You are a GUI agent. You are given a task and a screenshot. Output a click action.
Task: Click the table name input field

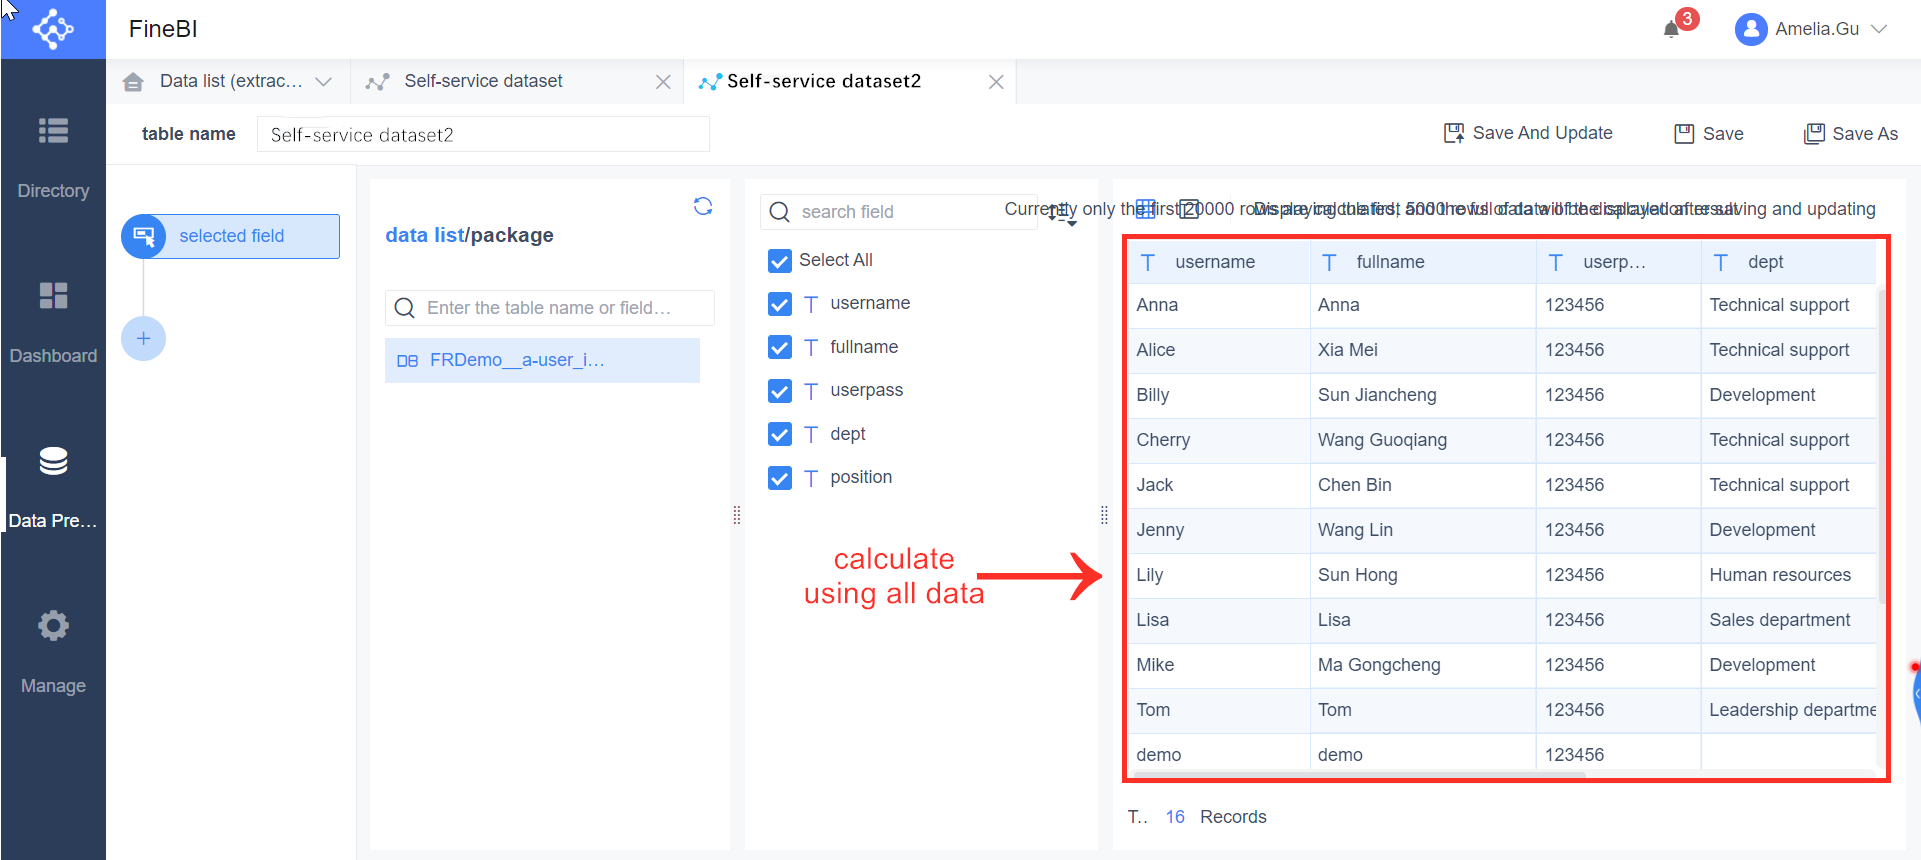pos(483,134)
